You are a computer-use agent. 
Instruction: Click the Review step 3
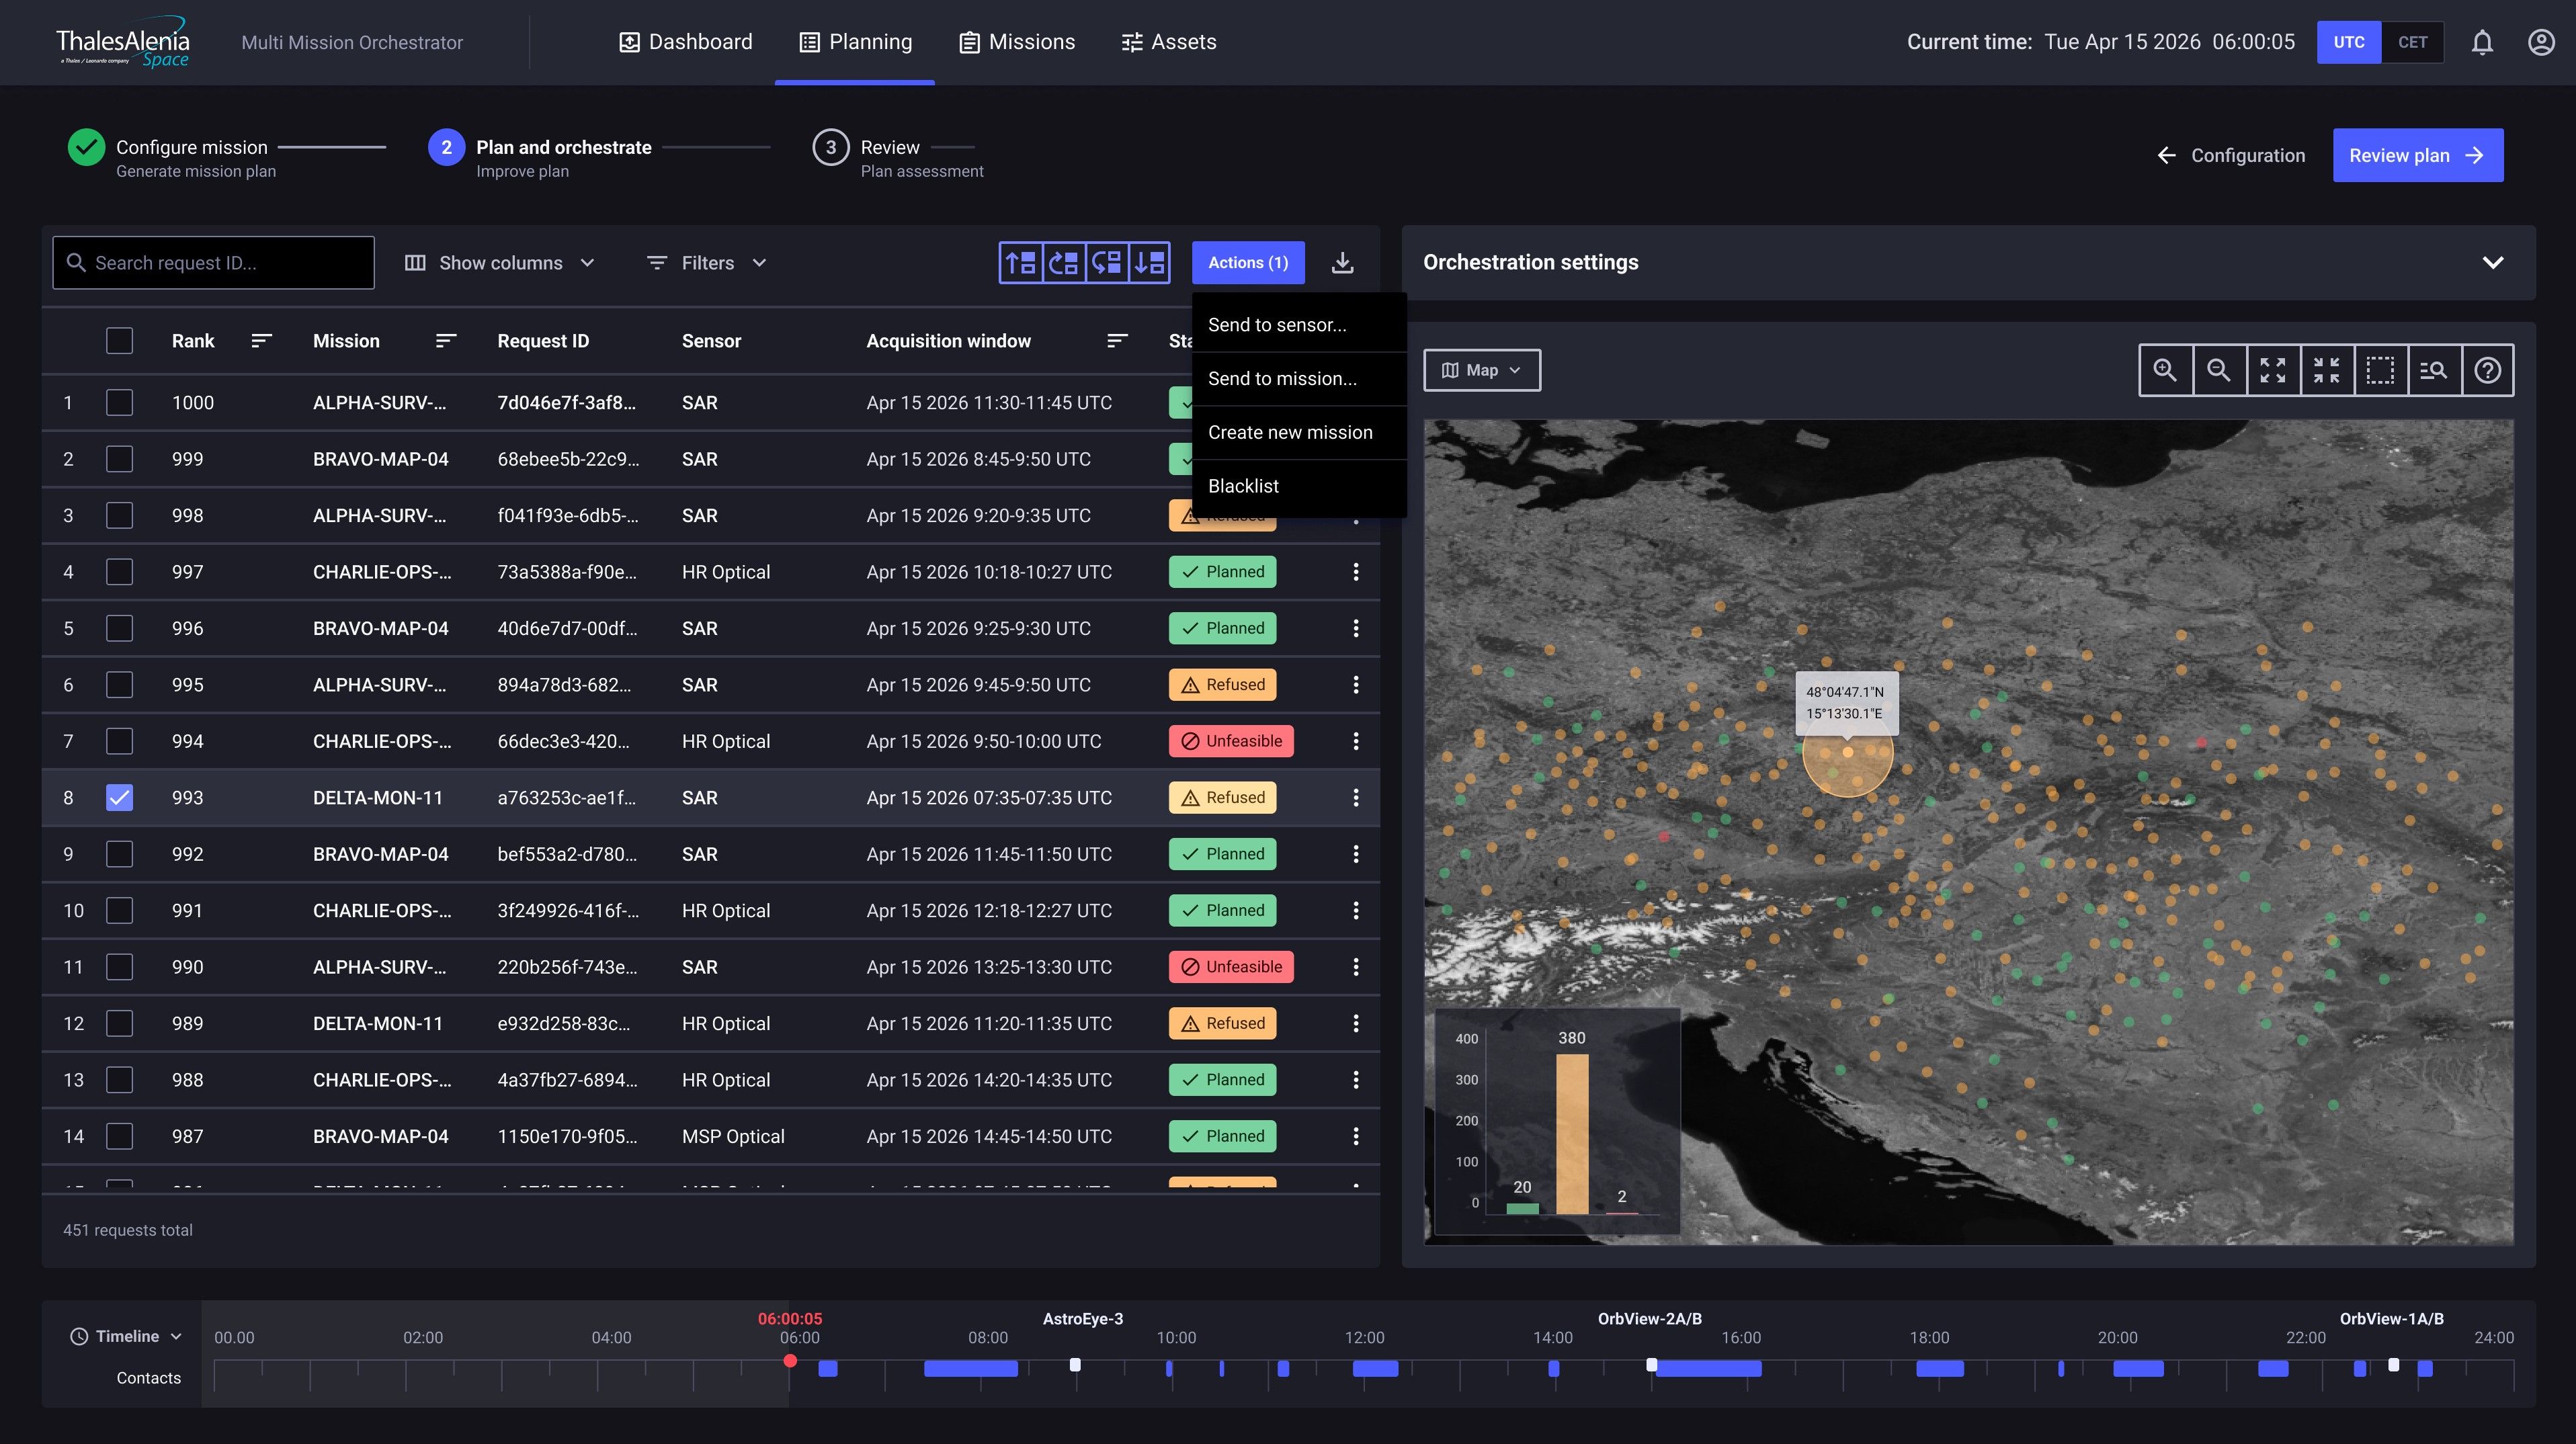coord(898,156)
